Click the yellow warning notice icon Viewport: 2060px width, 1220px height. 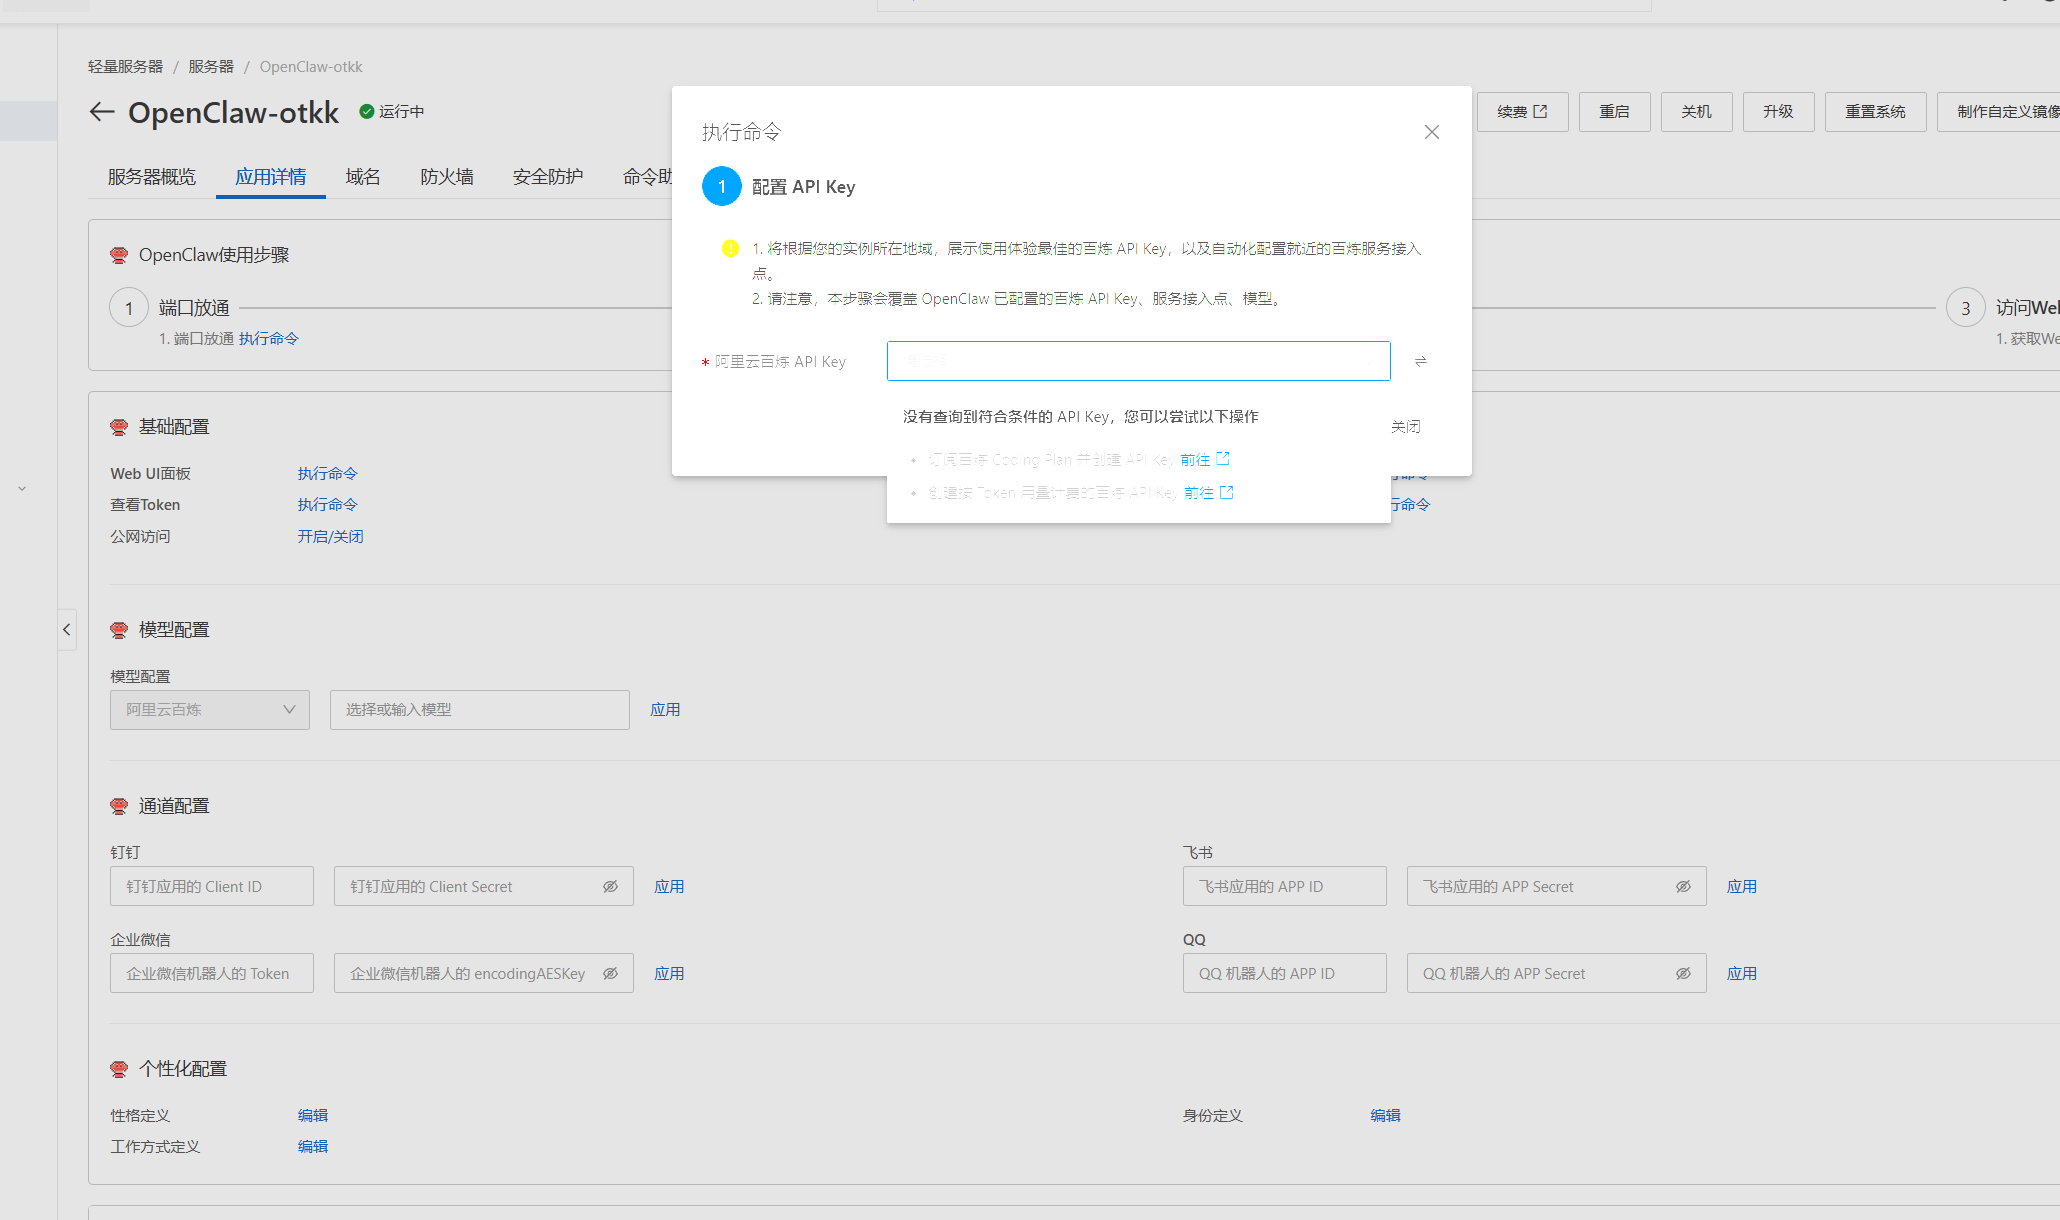point(730,248)
